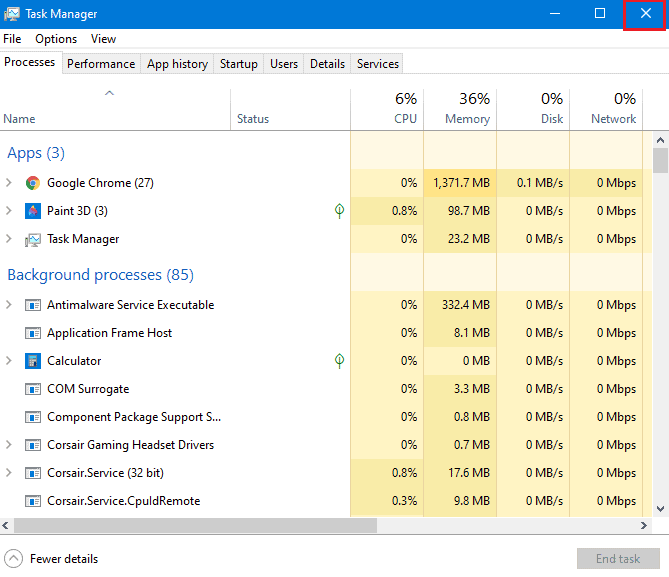This screenshot has height=577, width=669.
Task: Select the Application Frame Host row text
Action: 109,333
